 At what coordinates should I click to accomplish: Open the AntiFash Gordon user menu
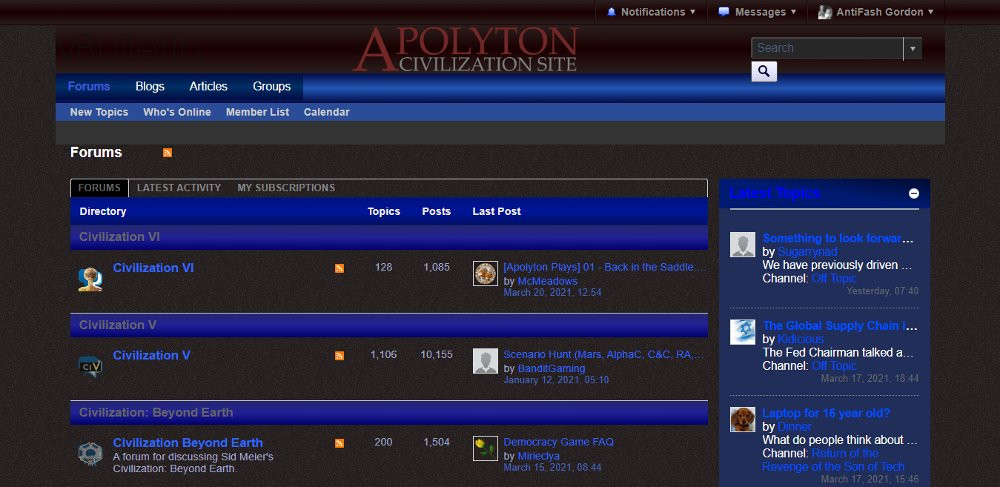[x=876, y=12]
